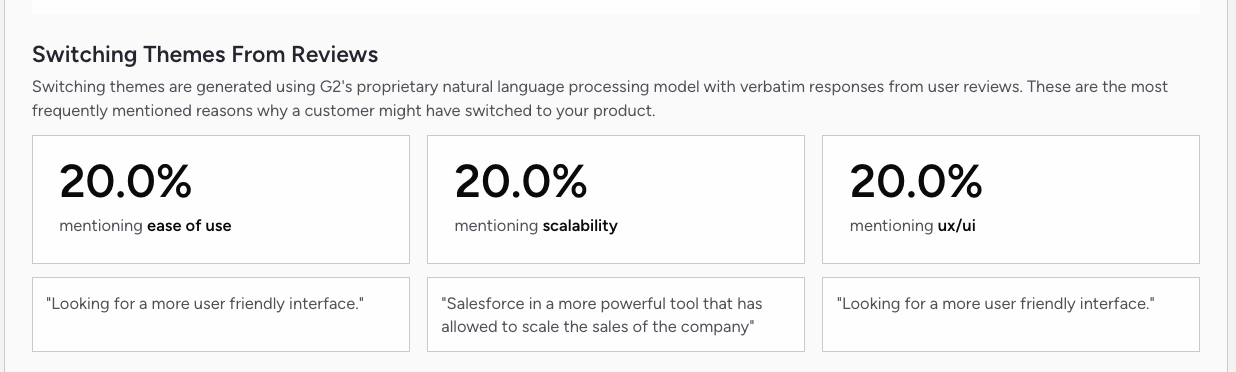Click the bold "ease of use" text
This screenshot has width=1236, height=372.
point(189,226)
